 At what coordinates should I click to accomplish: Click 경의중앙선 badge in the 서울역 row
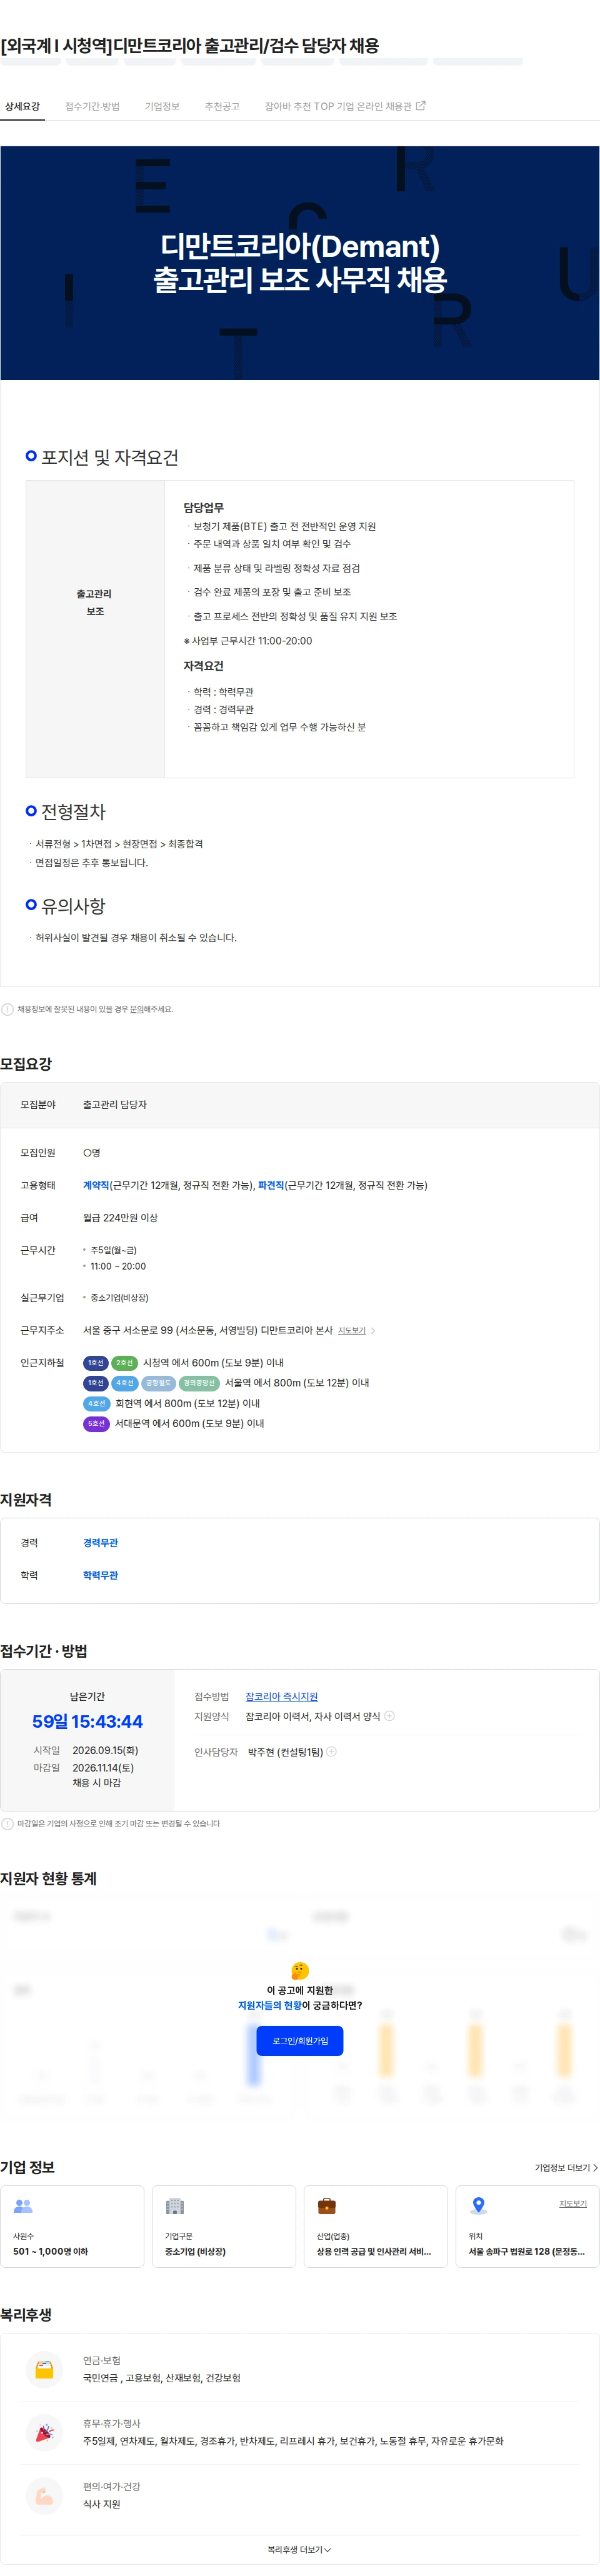[x=200, y=1383]
